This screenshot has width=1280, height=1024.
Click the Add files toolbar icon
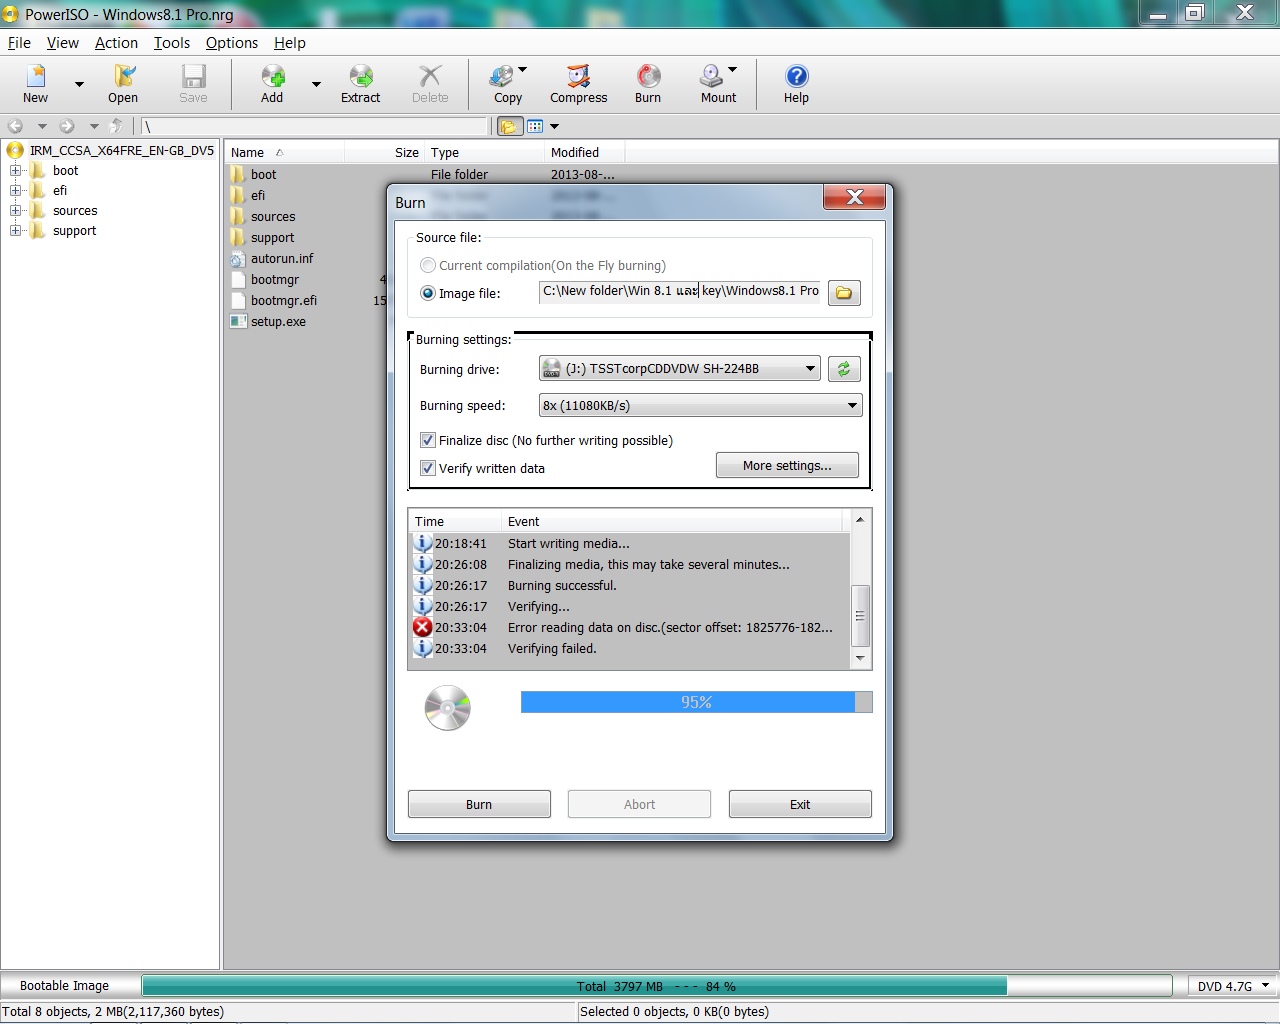coord(272,84)
